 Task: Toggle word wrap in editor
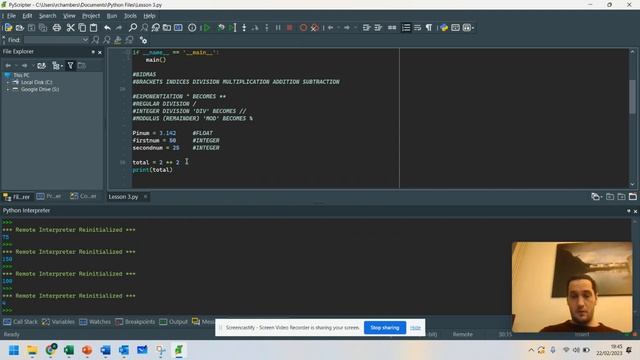417,28
